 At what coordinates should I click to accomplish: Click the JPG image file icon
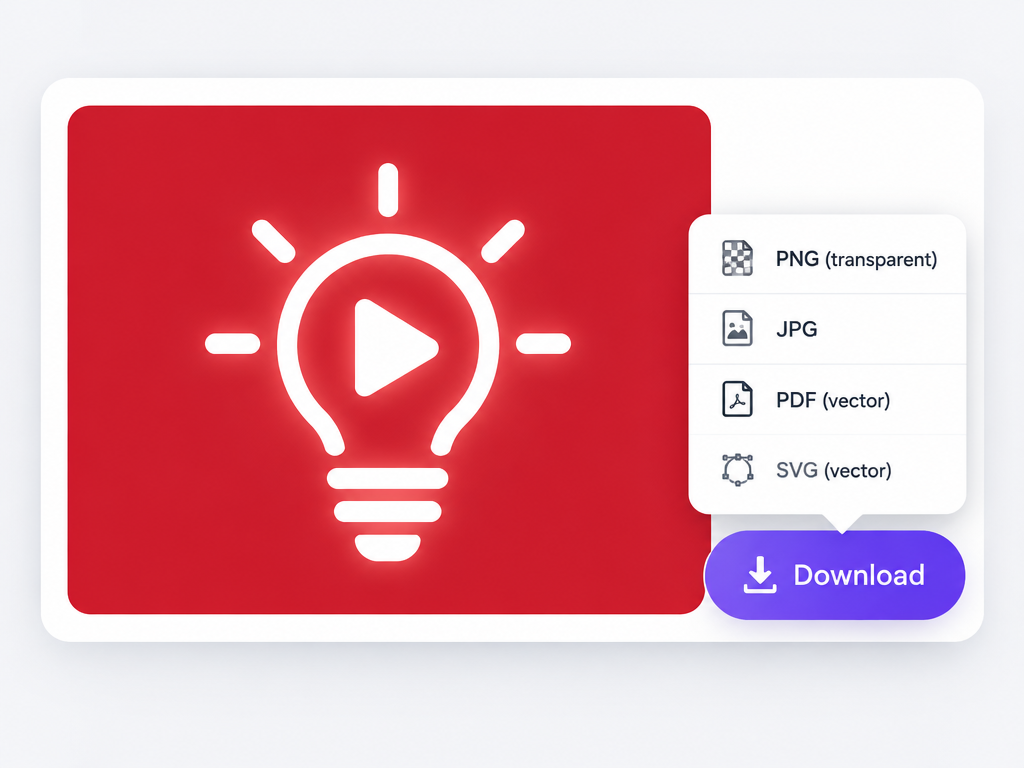click(737, 328)
